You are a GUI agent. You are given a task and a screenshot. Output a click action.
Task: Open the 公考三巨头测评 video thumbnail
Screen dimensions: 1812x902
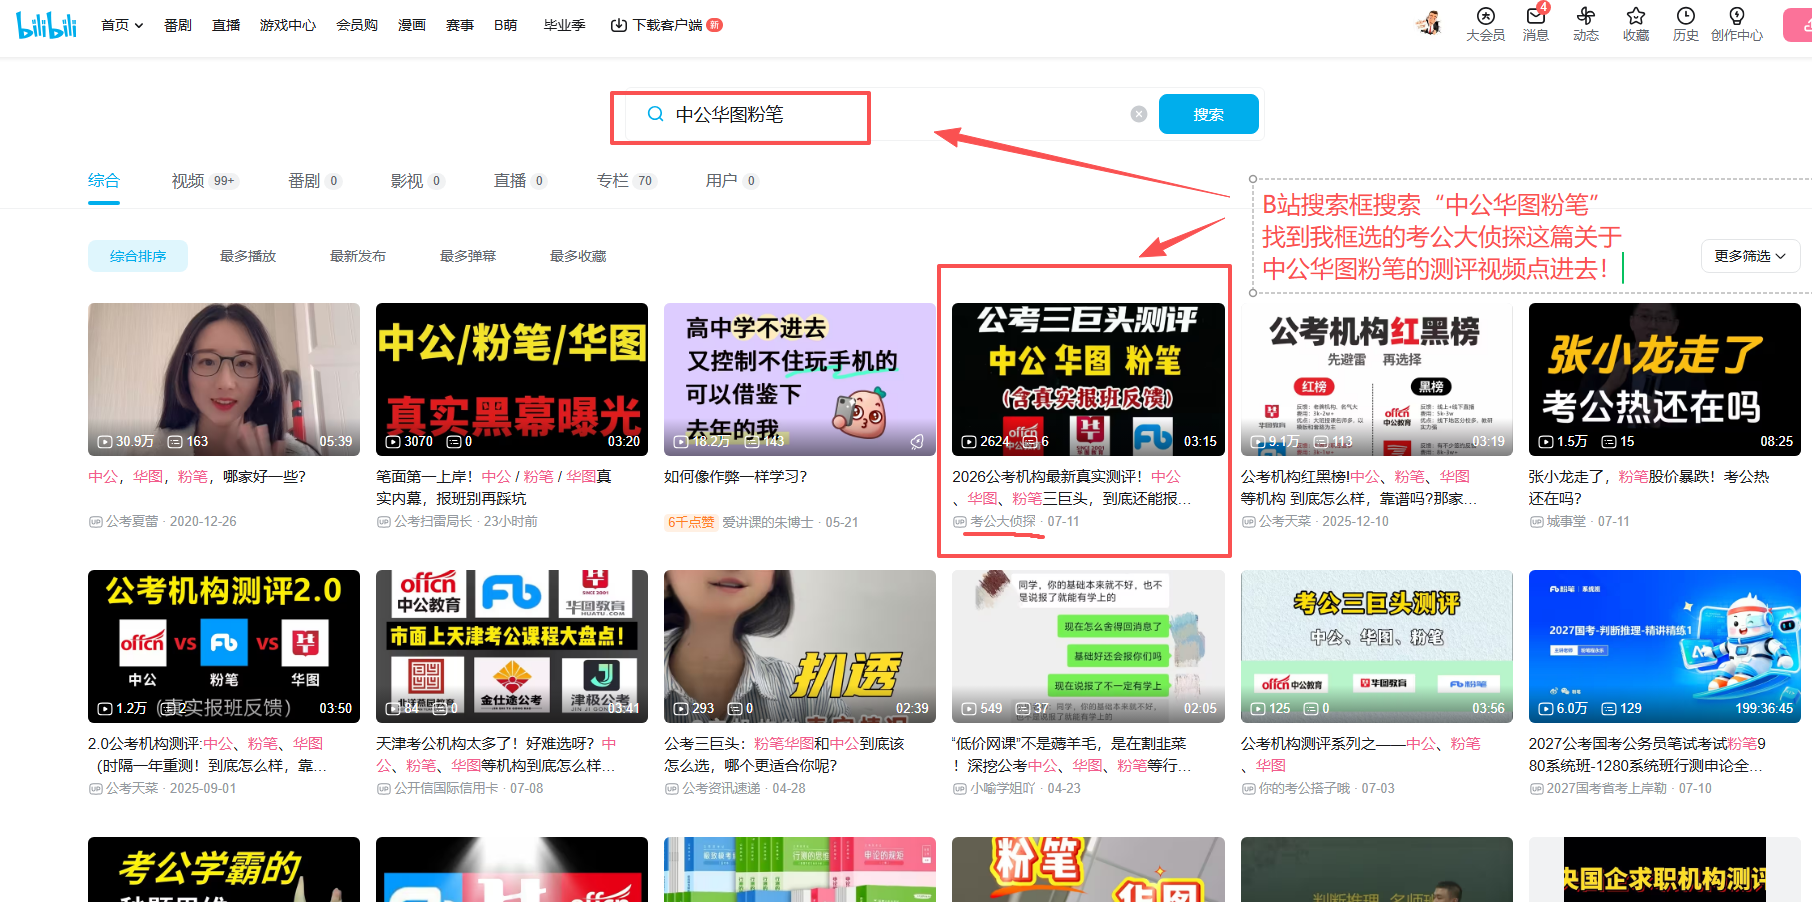[1088, 379]
